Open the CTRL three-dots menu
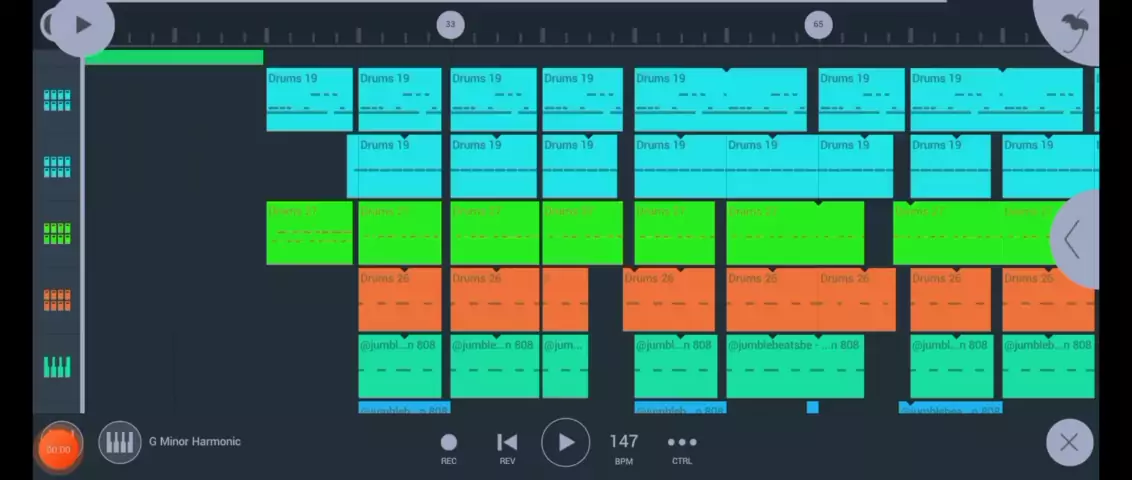 682,442
